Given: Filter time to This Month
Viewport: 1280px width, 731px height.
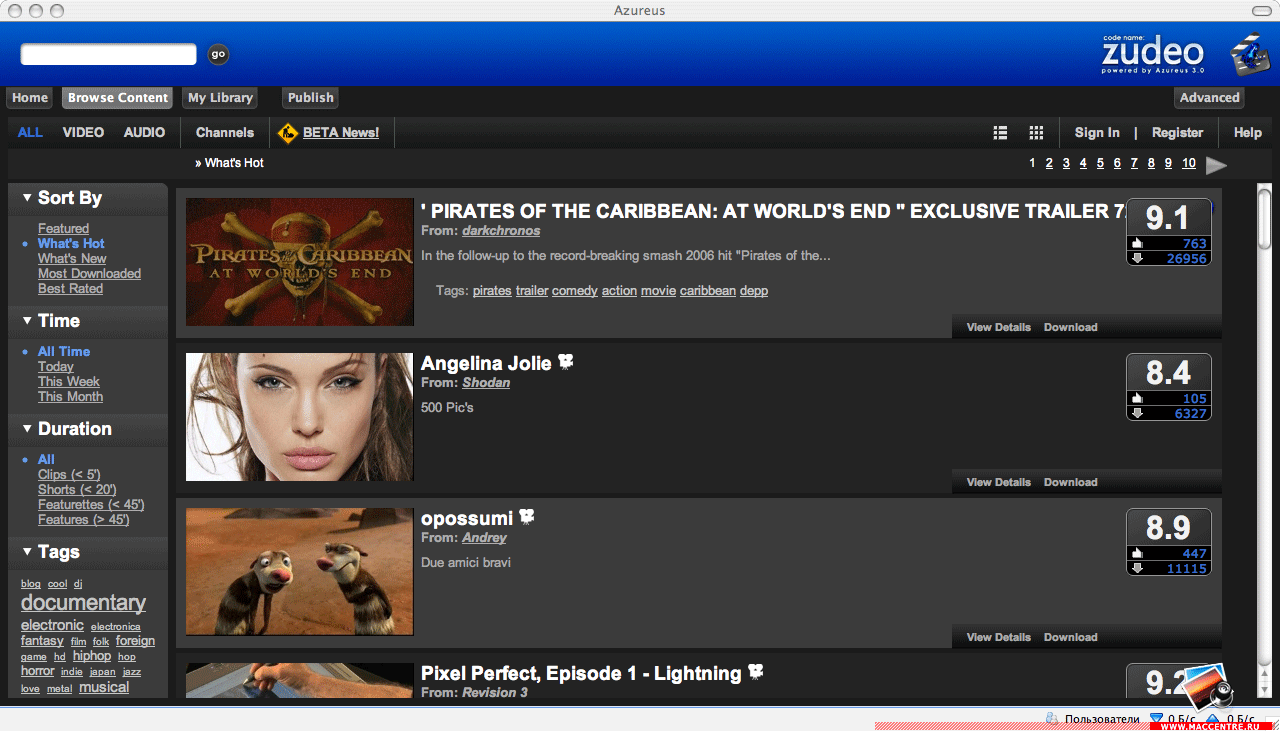Looking at the screenshot, I should coord(70,397).
